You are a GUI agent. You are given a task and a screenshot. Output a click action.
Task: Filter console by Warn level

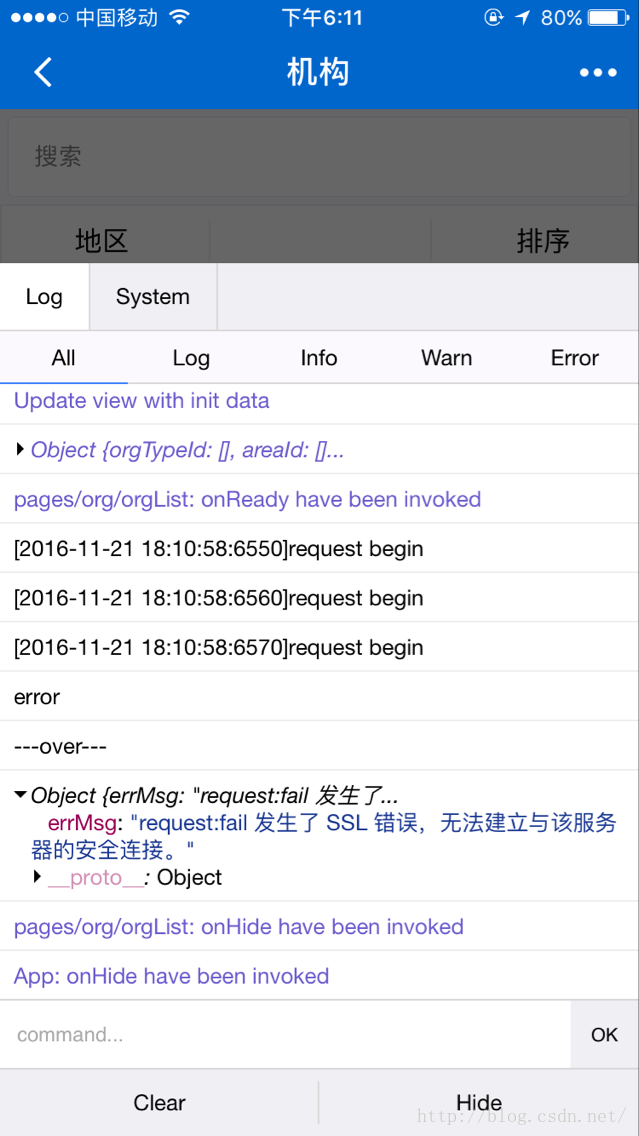(x=446, y=358)
